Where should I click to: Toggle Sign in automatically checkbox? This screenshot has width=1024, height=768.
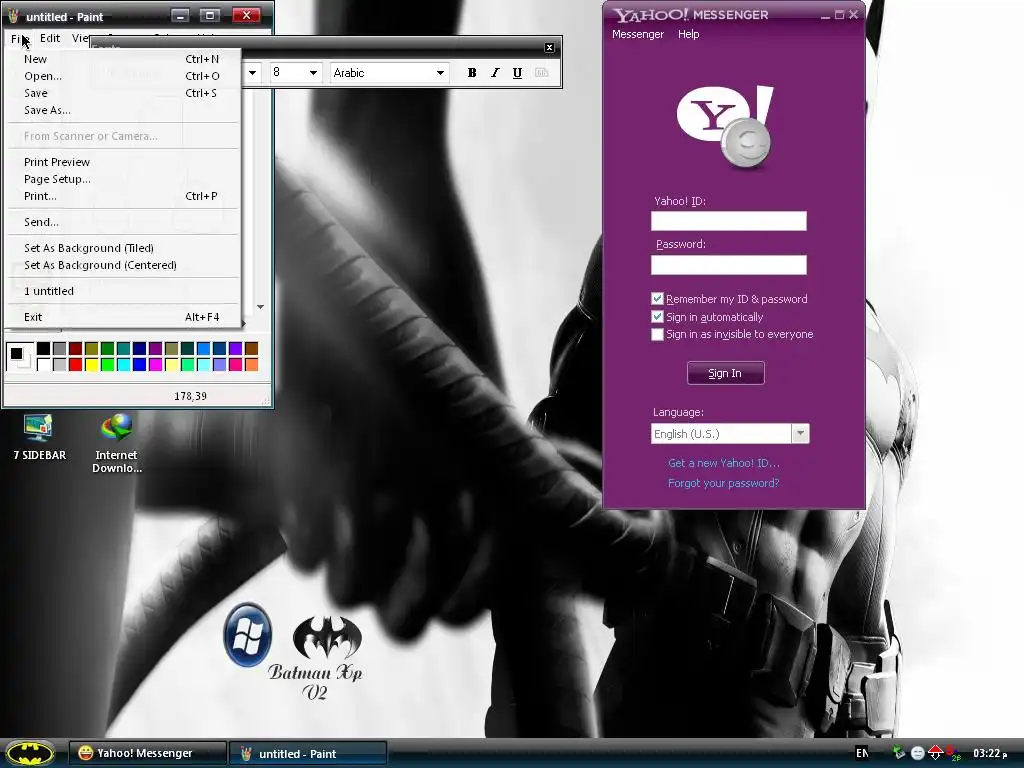[657, 317]
